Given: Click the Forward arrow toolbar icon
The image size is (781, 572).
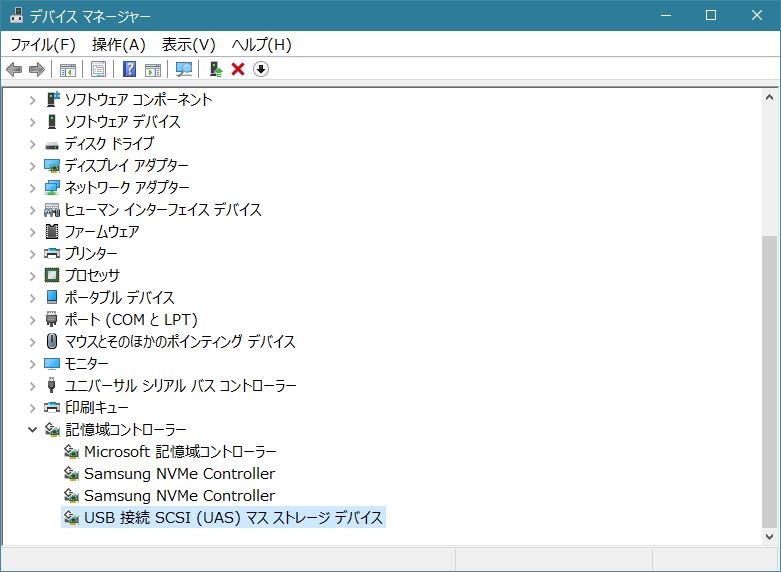Looking at the screenshot, I should [x=37, y=69].
